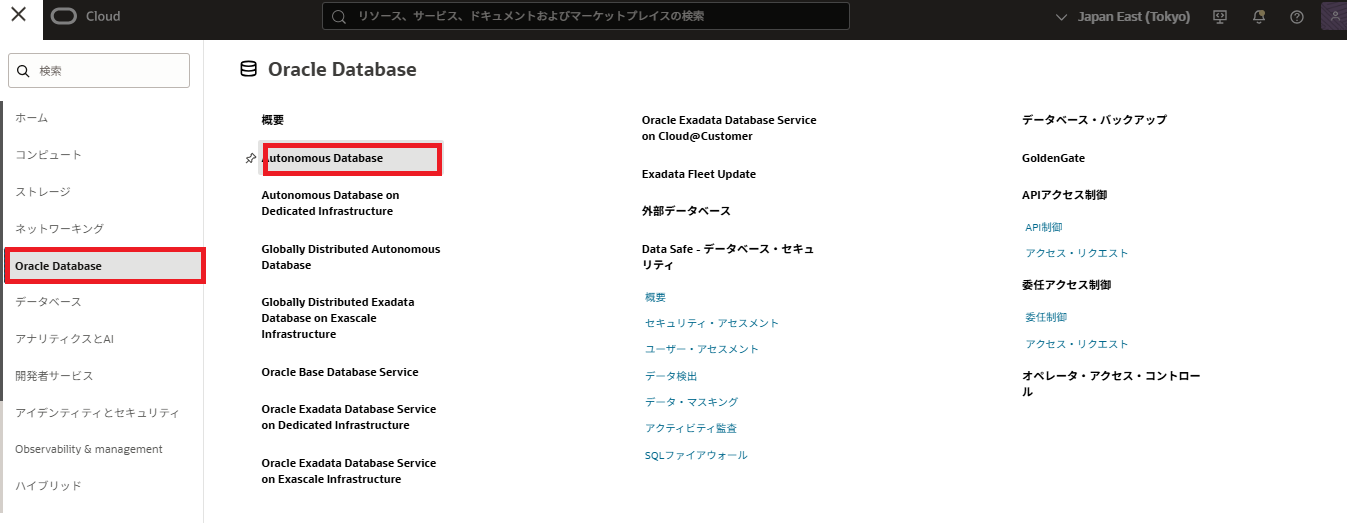This screenshot has height=523, width=1347.
Task: Open アクセス・リクエスト under 委任アクセス制御
Action: (1077, 344)
